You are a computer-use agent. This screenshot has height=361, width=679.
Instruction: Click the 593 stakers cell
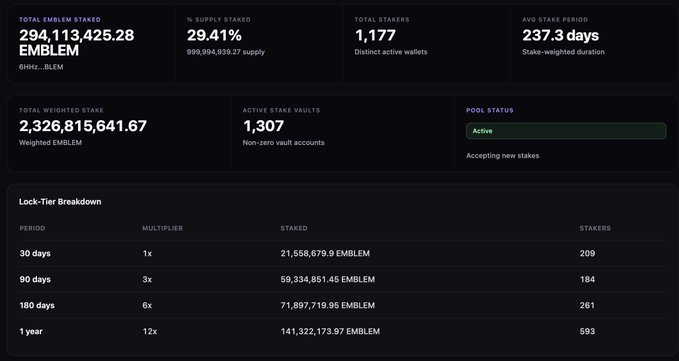pos(587,331)
